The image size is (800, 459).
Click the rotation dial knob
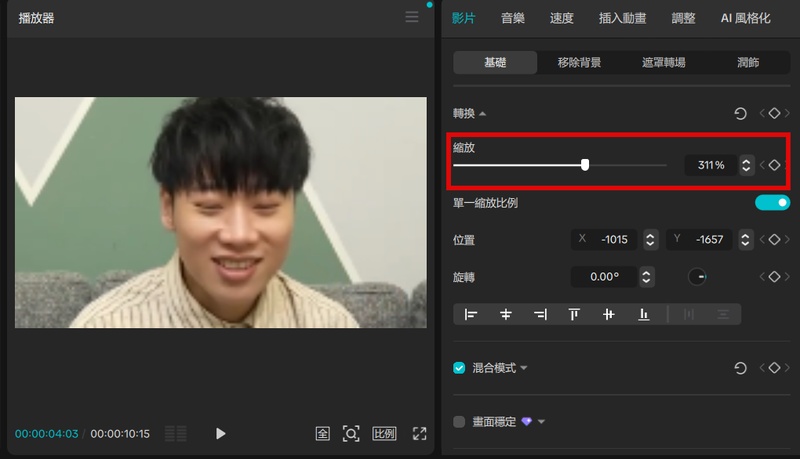click(x=697, y=277)
